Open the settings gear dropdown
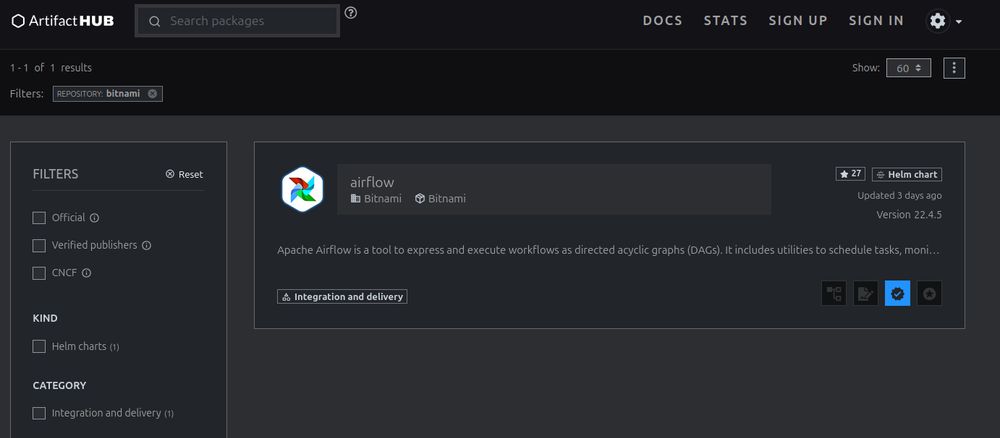1000x438 pixels. (x=944, y=21)
